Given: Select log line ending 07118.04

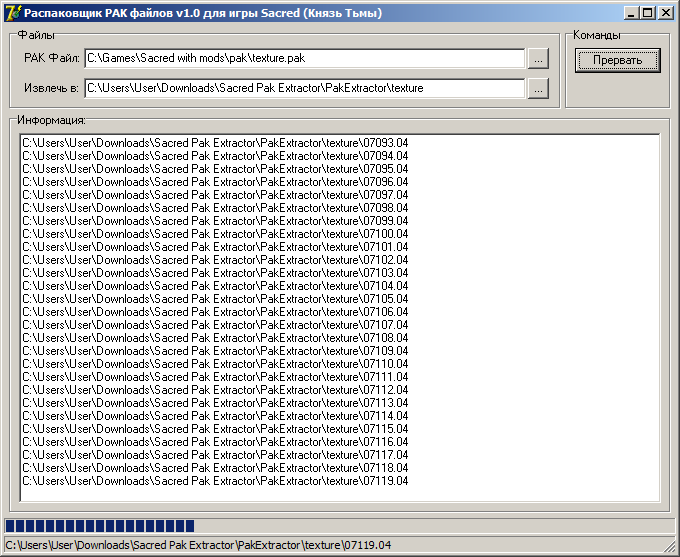Looking at the screenshot, I should coord(215,468).
